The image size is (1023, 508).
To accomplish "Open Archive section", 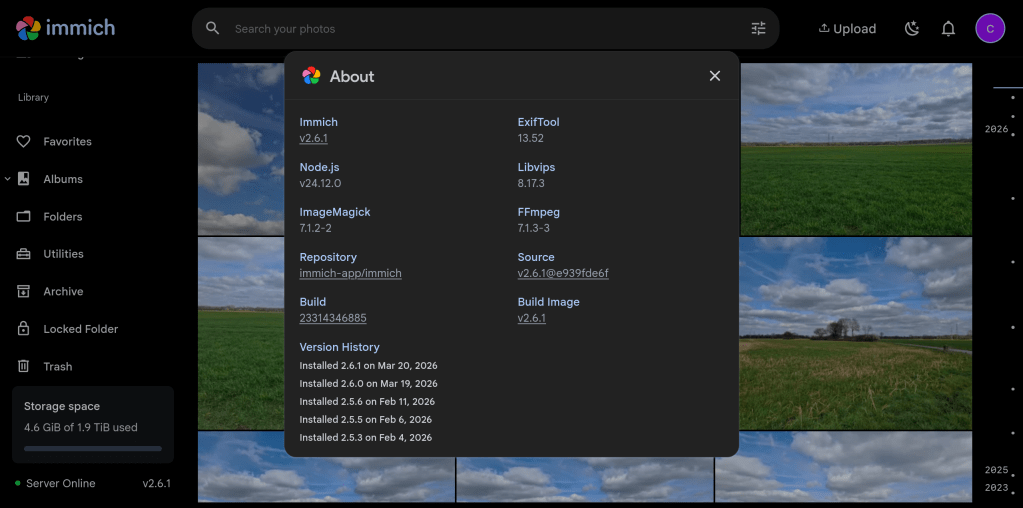I will tap(63, 292).
